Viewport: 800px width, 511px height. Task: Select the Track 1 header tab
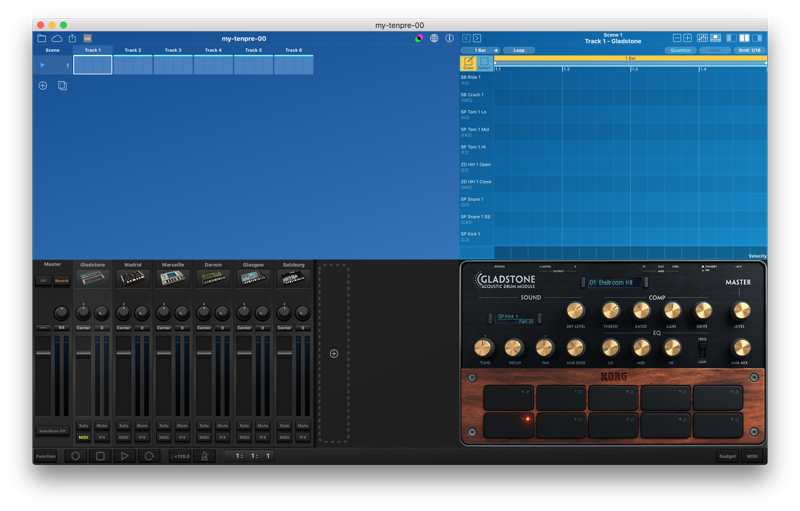point(92,50)
